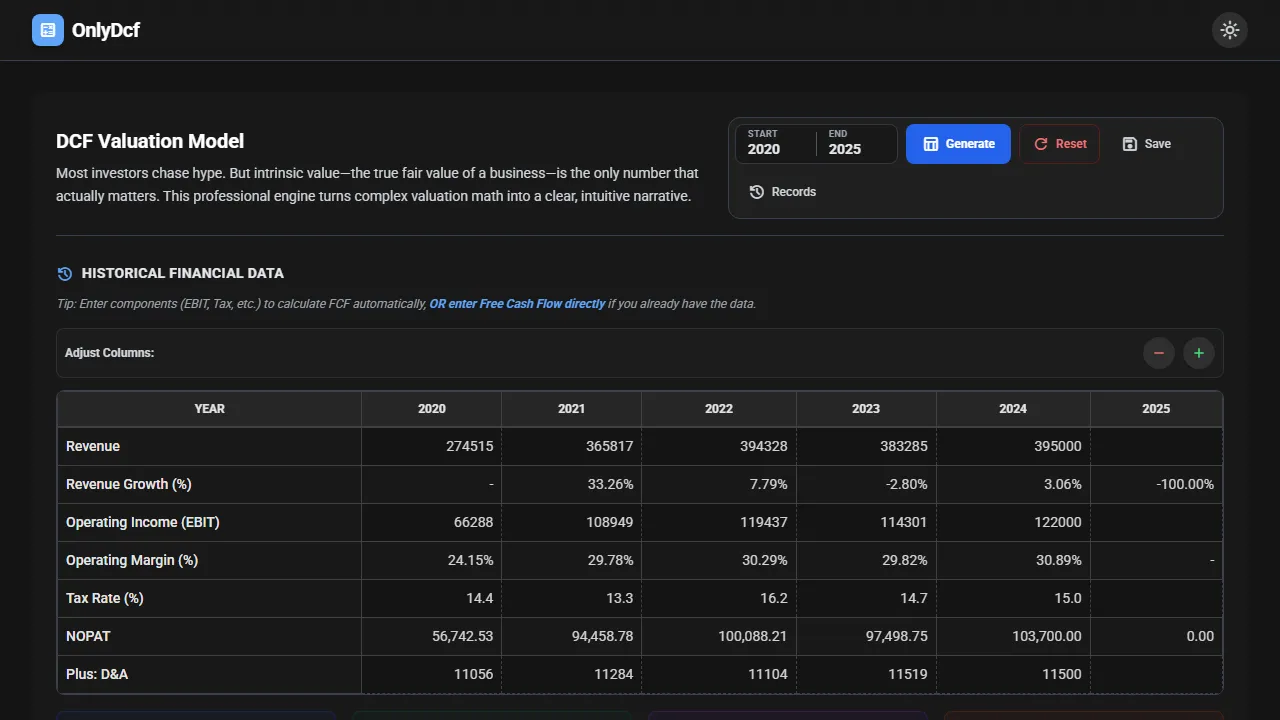Click the START year field showing 2020
The height and width of the screenshot is (720, 1280).
pos(775,148)
